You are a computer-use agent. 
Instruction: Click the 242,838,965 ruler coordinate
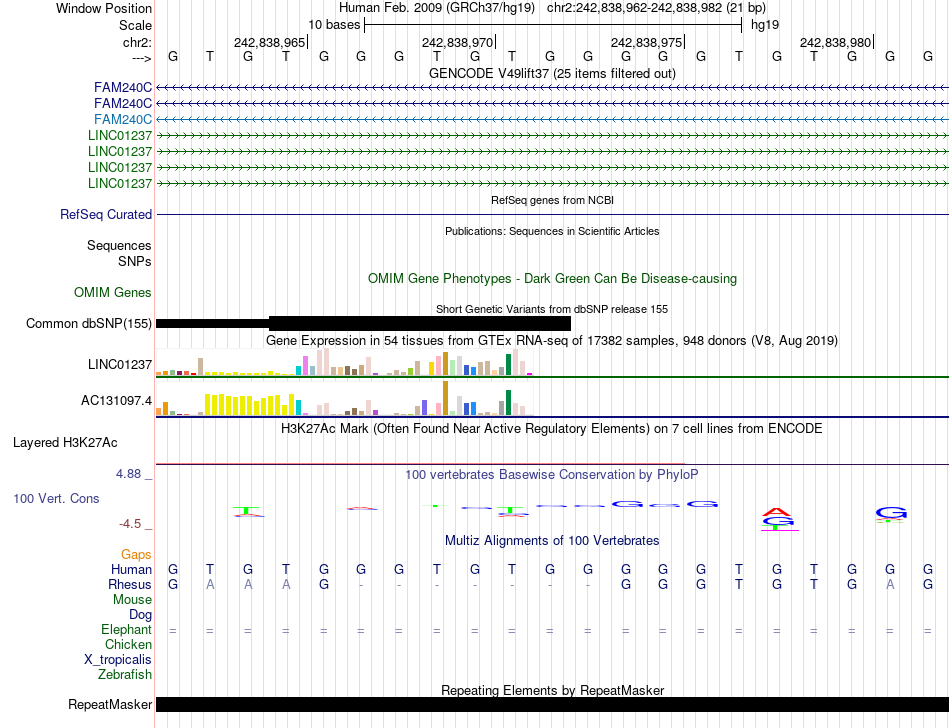click(270, 42)
